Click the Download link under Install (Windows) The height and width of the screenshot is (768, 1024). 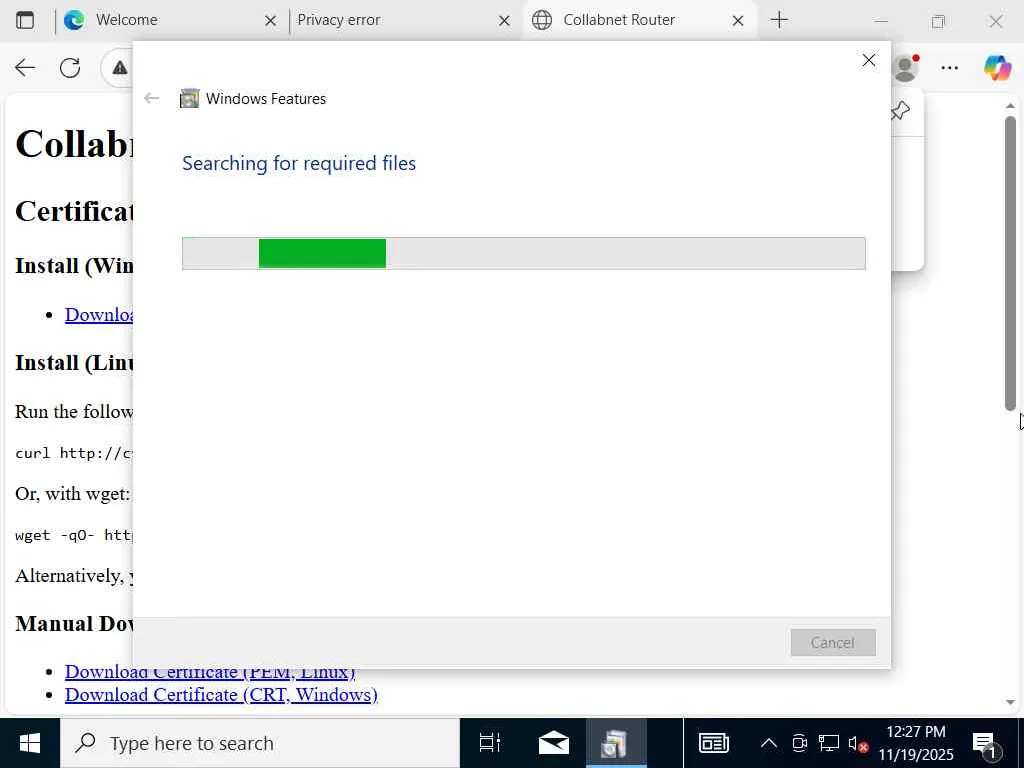[x=99, y=315]
